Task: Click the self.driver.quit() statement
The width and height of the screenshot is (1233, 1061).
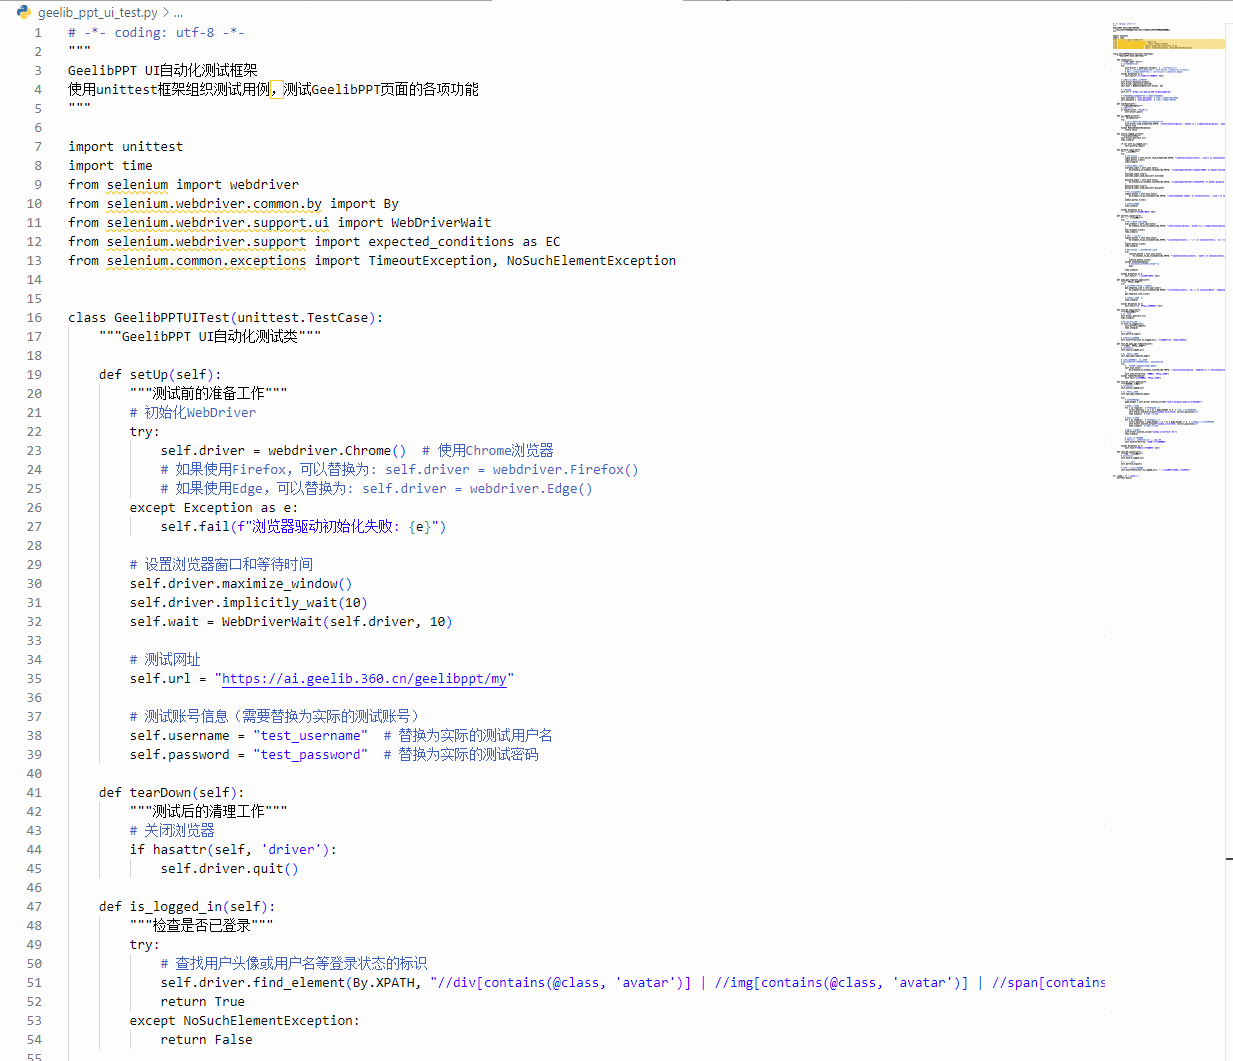Action: point(229,869)
